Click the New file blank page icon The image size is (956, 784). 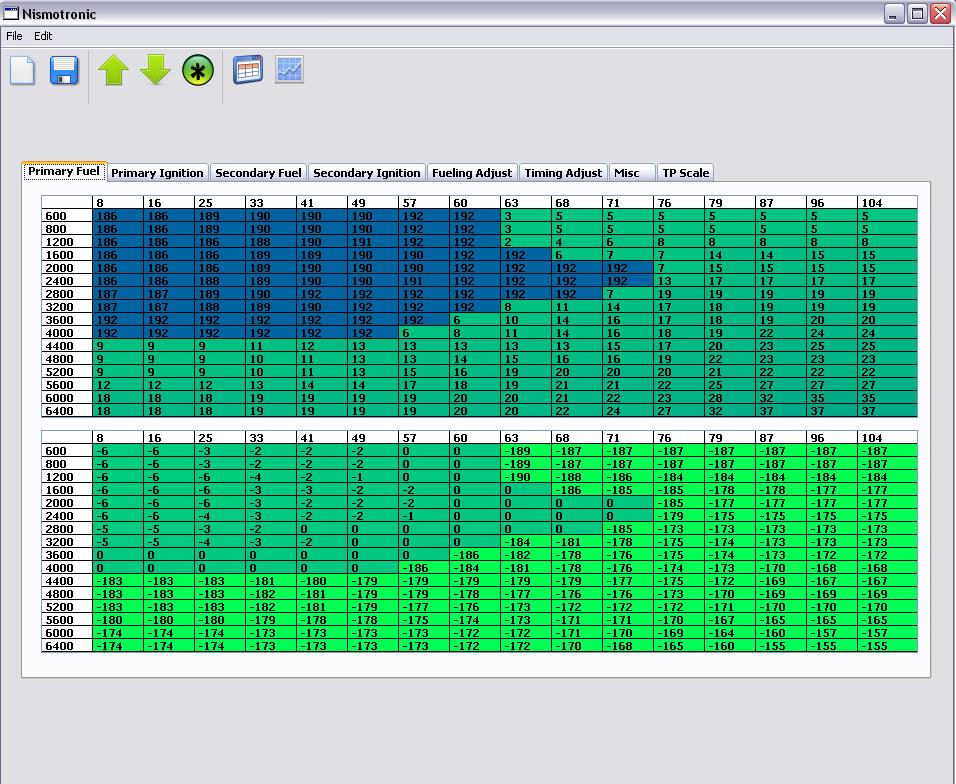(x=23, y=70)
